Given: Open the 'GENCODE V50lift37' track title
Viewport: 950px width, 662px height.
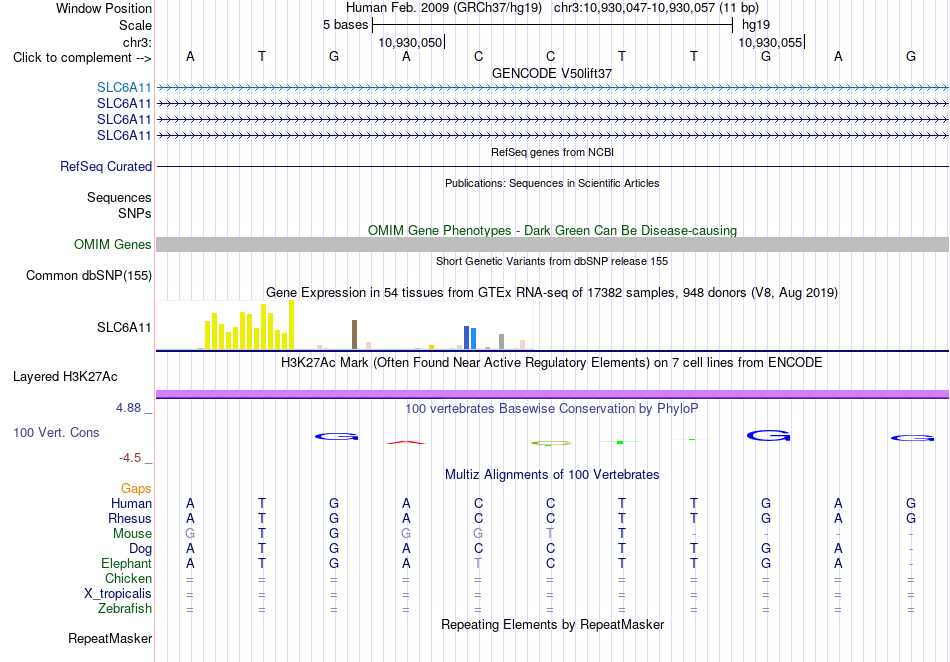Looking at the screenshot, I should pyautogui.click(x=552, y=73).
